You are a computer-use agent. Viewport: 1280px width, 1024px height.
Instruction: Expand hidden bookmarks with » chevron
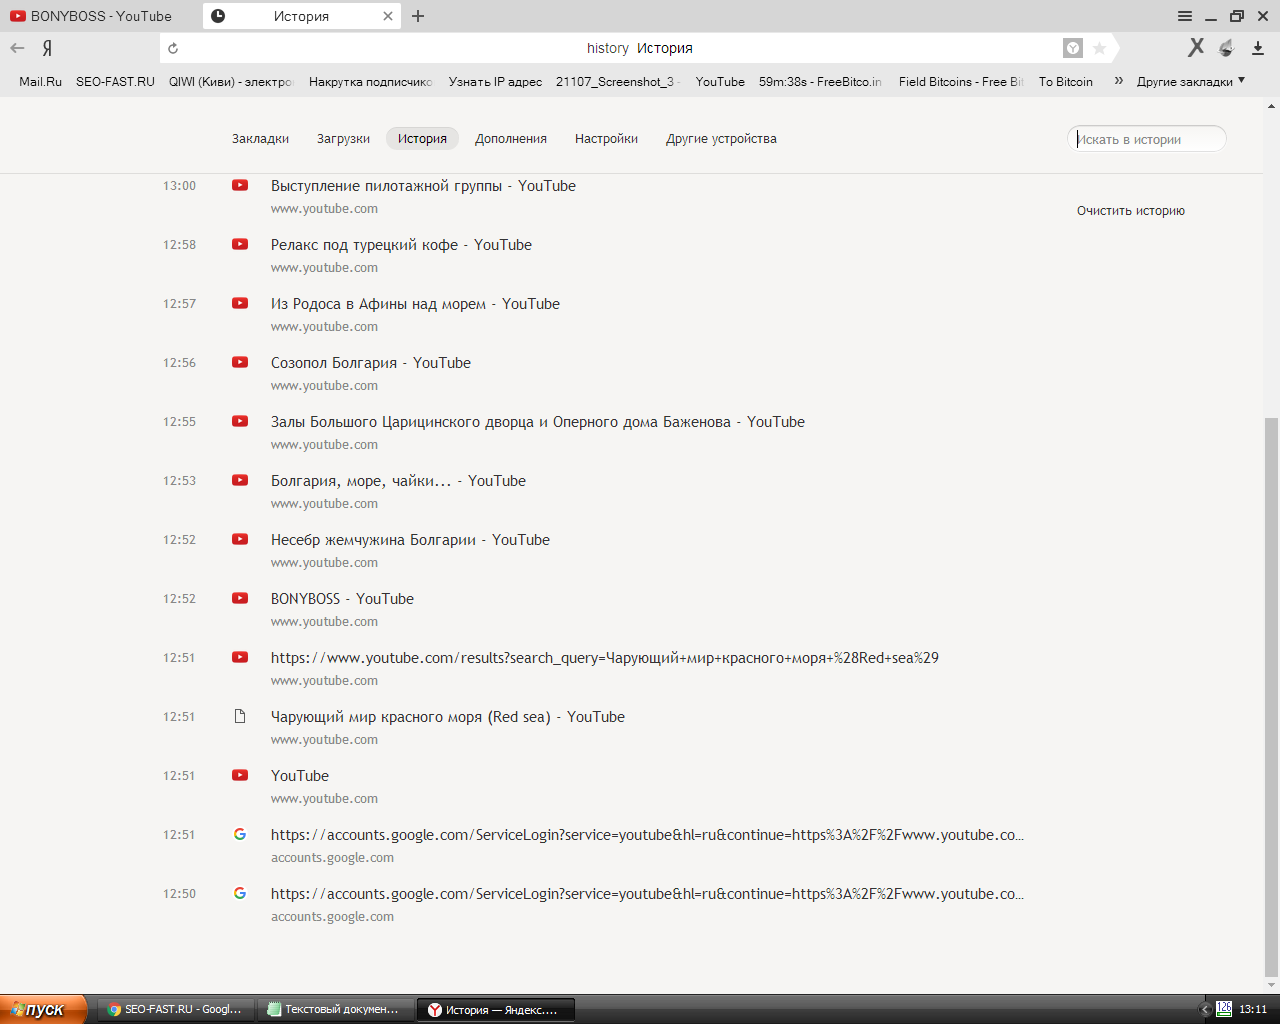pos(1118,81)
